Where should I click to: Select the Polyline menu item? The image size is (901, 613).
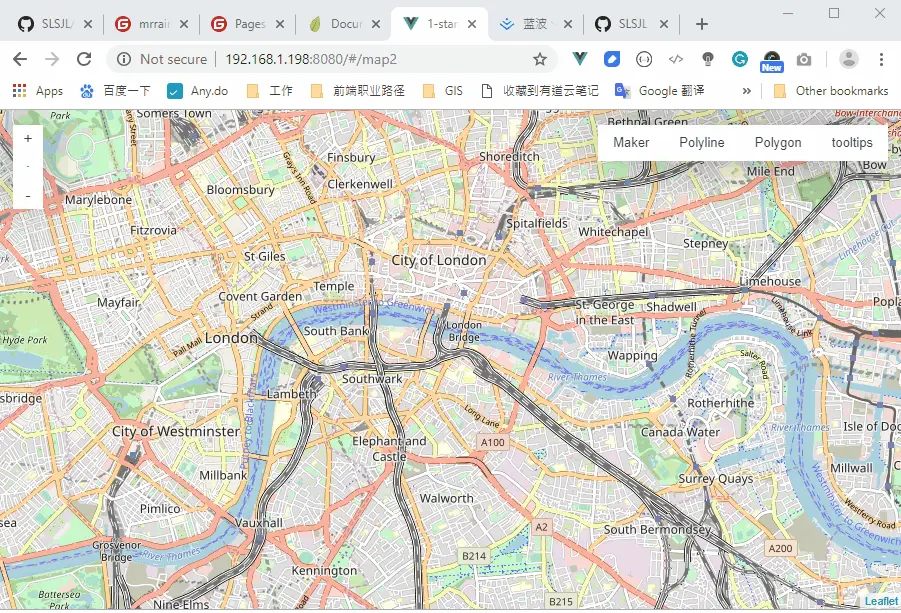click(x=702, y=142)
